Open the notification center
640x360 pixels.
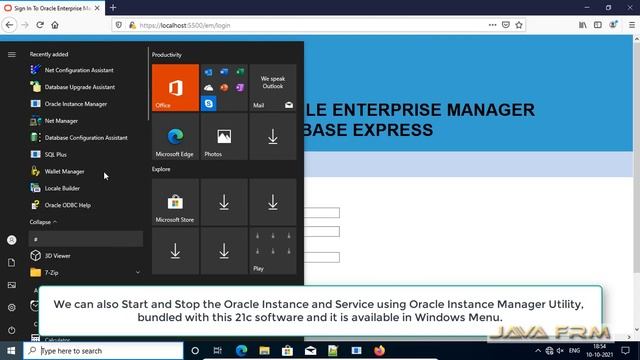(625, 351)
